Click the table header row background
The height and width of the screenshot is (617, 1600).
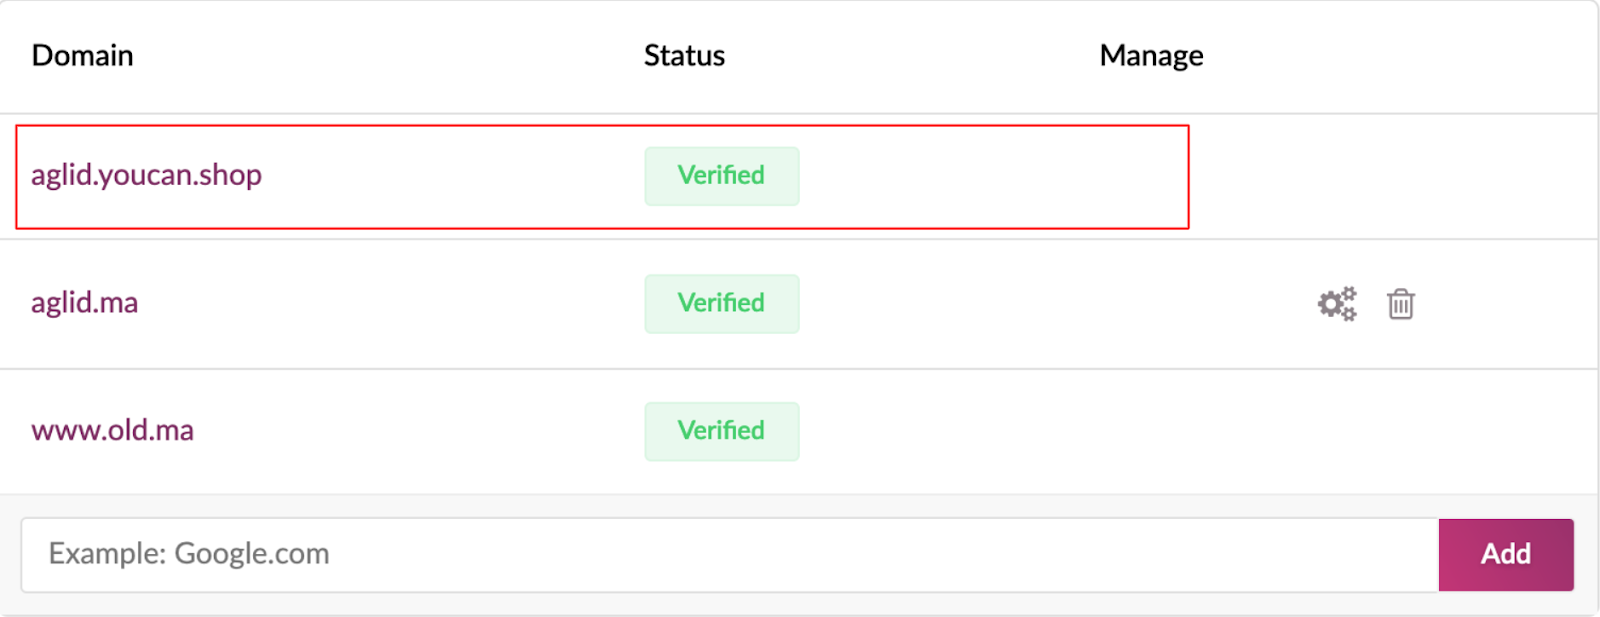[799, 56]
